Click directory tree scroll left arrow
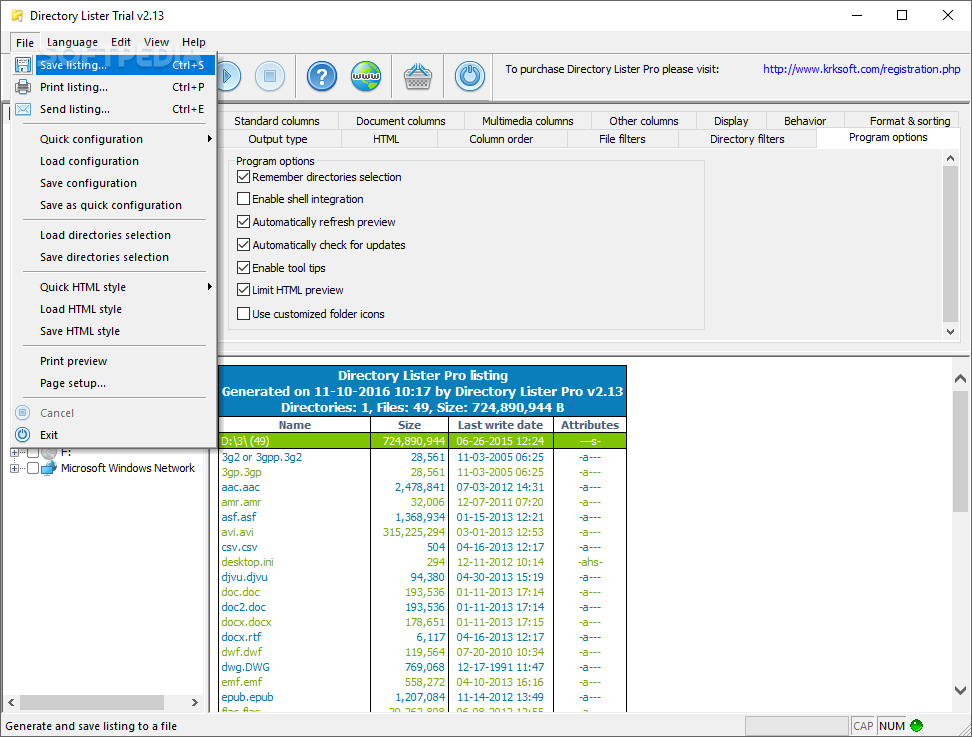 pyautogui.click(x=11, y=702)
